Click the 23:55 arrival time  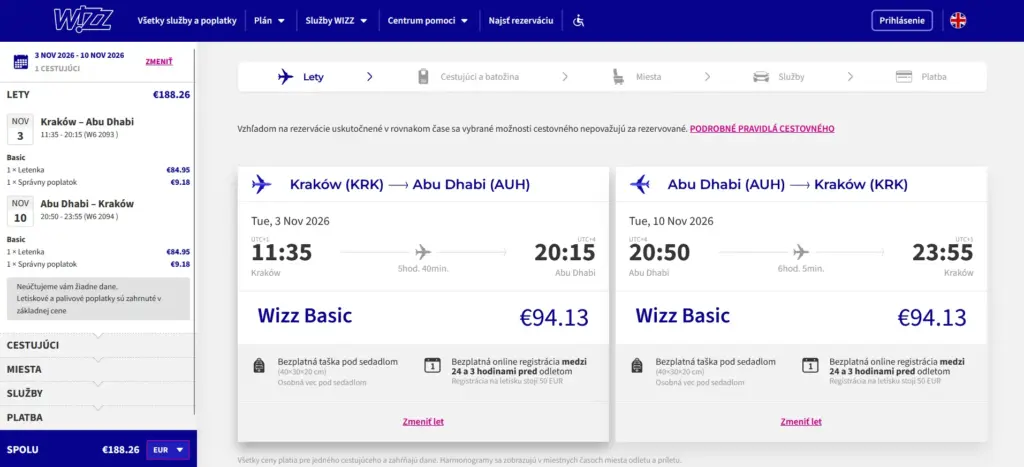tap(943, 253)
